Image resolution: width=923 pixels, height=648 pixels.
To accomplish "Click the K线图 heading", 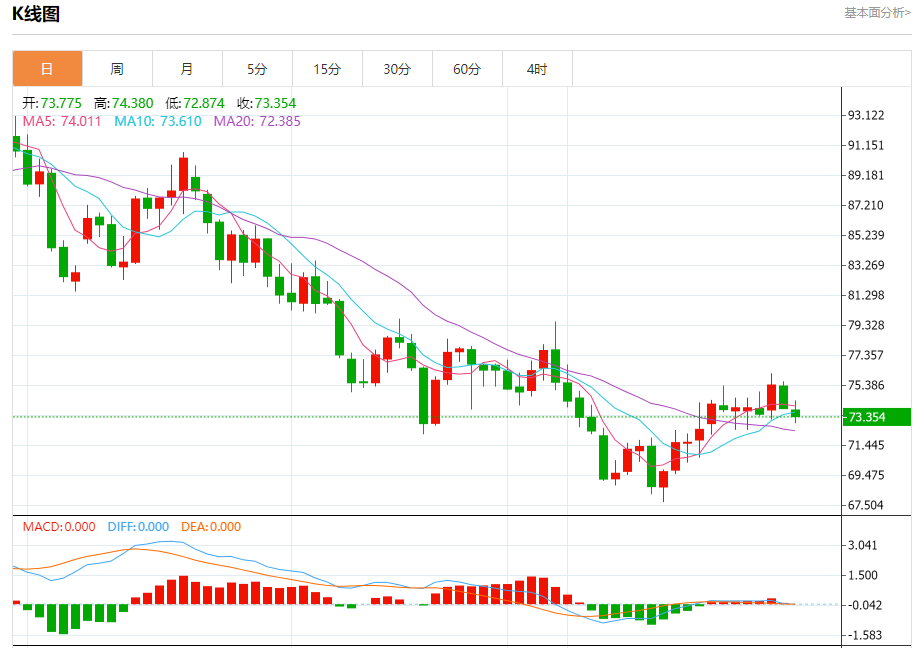I will click(x=36, y=14).
